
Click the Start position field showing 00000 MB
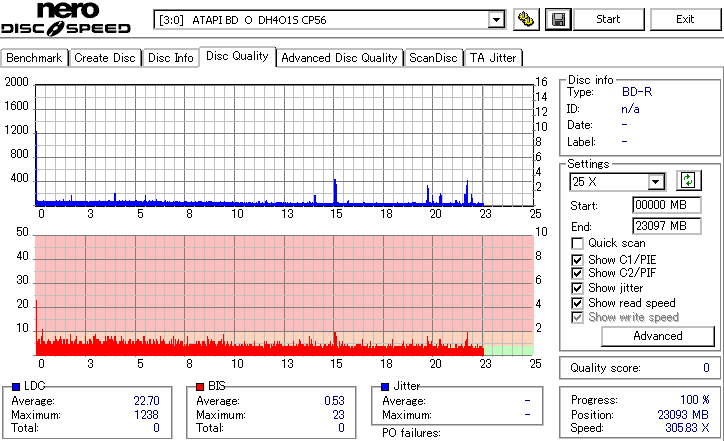[x=666, y=205]
